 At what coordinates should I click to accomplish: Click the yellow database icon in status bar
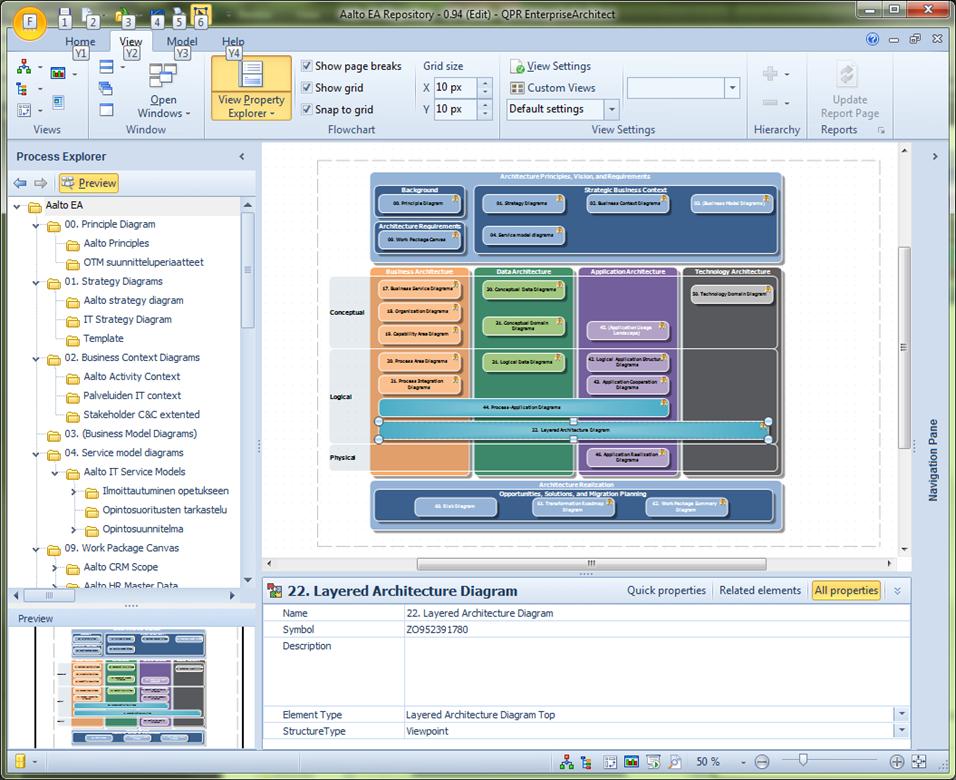(x=20, y=760)
